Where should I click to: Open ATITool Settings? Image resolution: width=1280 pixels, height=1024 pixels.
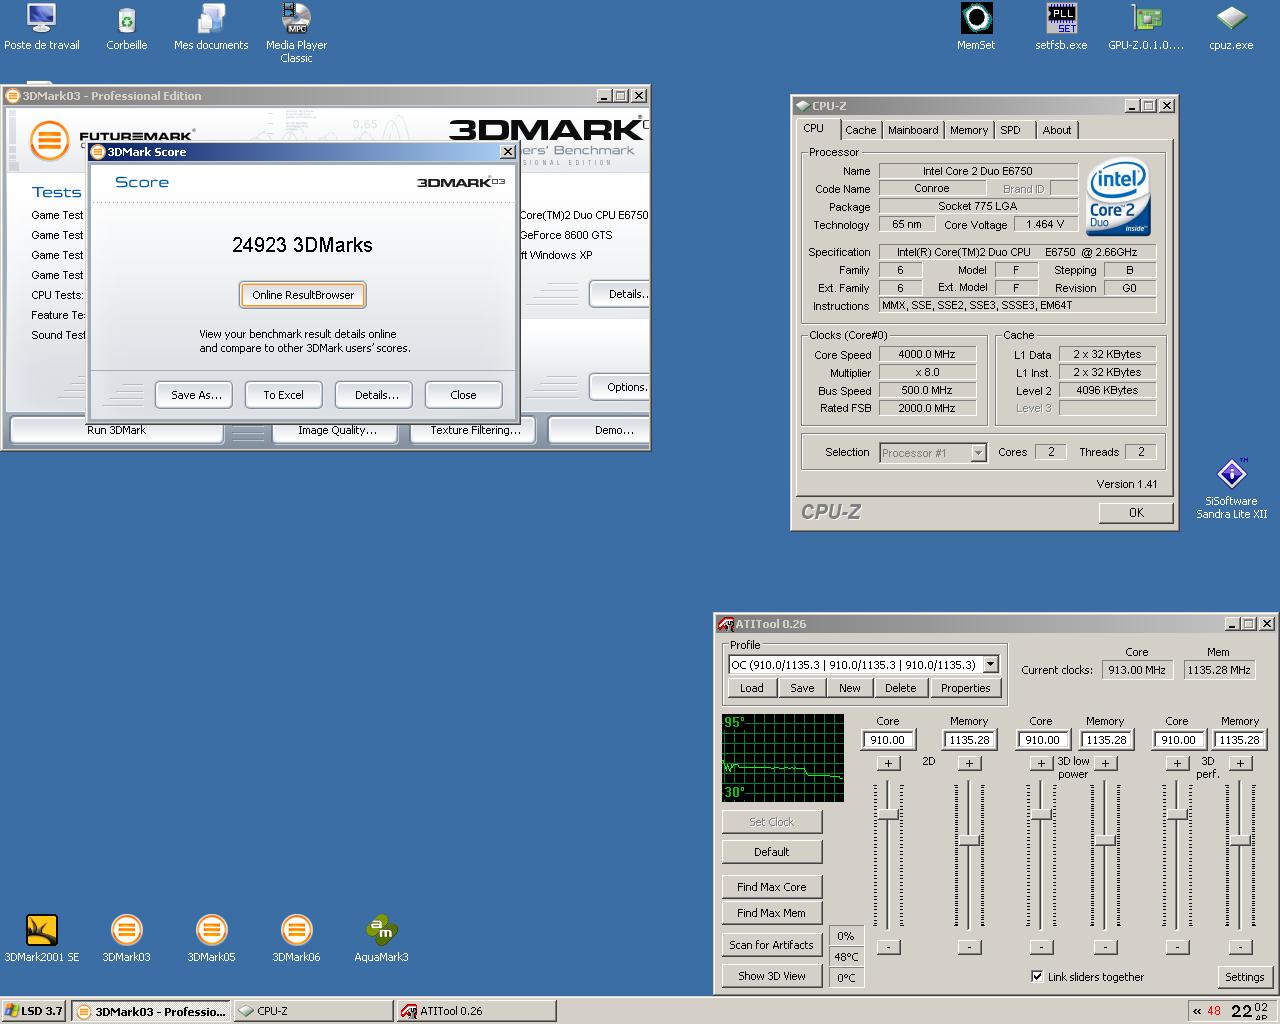pos(1245,977)
